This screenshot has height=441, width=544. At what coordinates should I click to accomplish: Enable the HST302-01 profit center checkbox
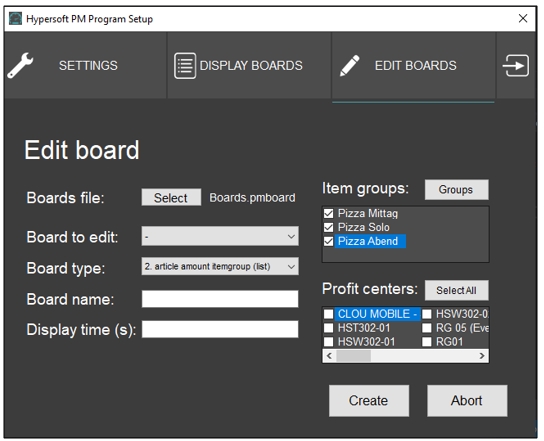pos(328,328)
